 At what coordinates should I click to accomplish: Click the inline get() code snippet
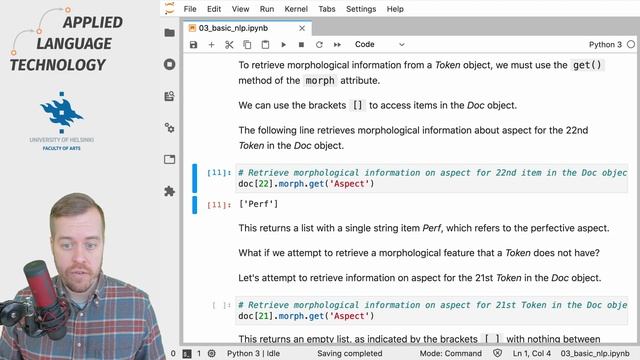[x=587, y=65]
